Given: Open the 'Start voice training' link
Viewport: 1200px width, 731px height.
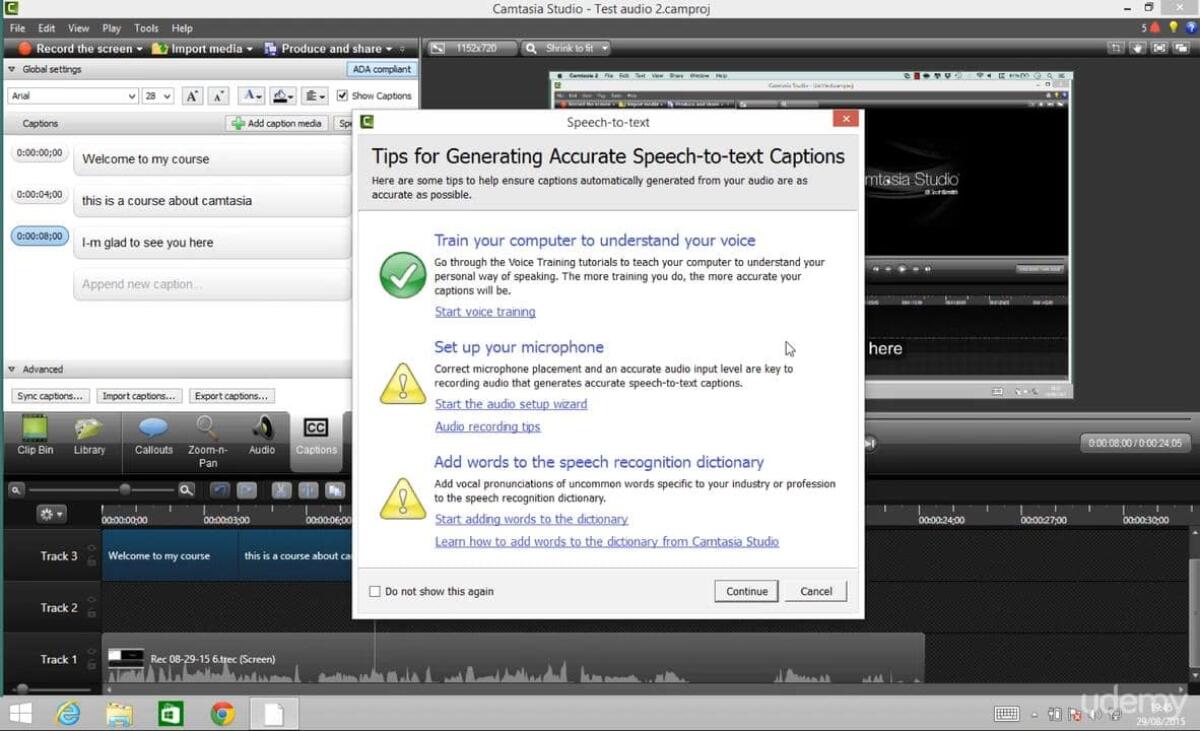Looking at the screenshot, I should (485, 311).
